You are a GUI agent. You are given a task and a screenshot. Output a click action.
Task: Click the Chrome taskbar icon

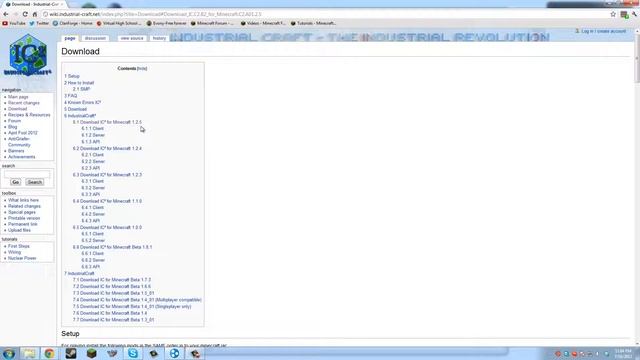pyautogui.click(x=49, y=353)
